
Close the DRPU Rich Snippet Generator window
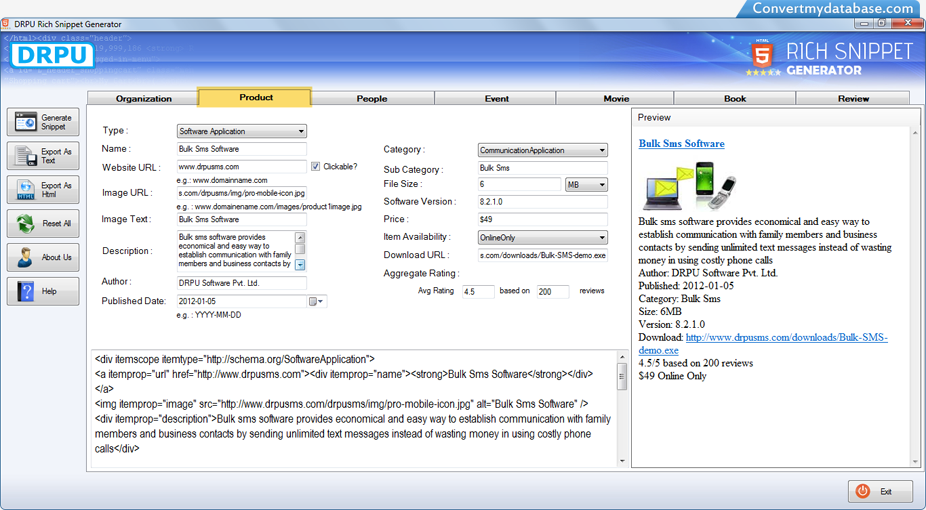pos(907,23)
